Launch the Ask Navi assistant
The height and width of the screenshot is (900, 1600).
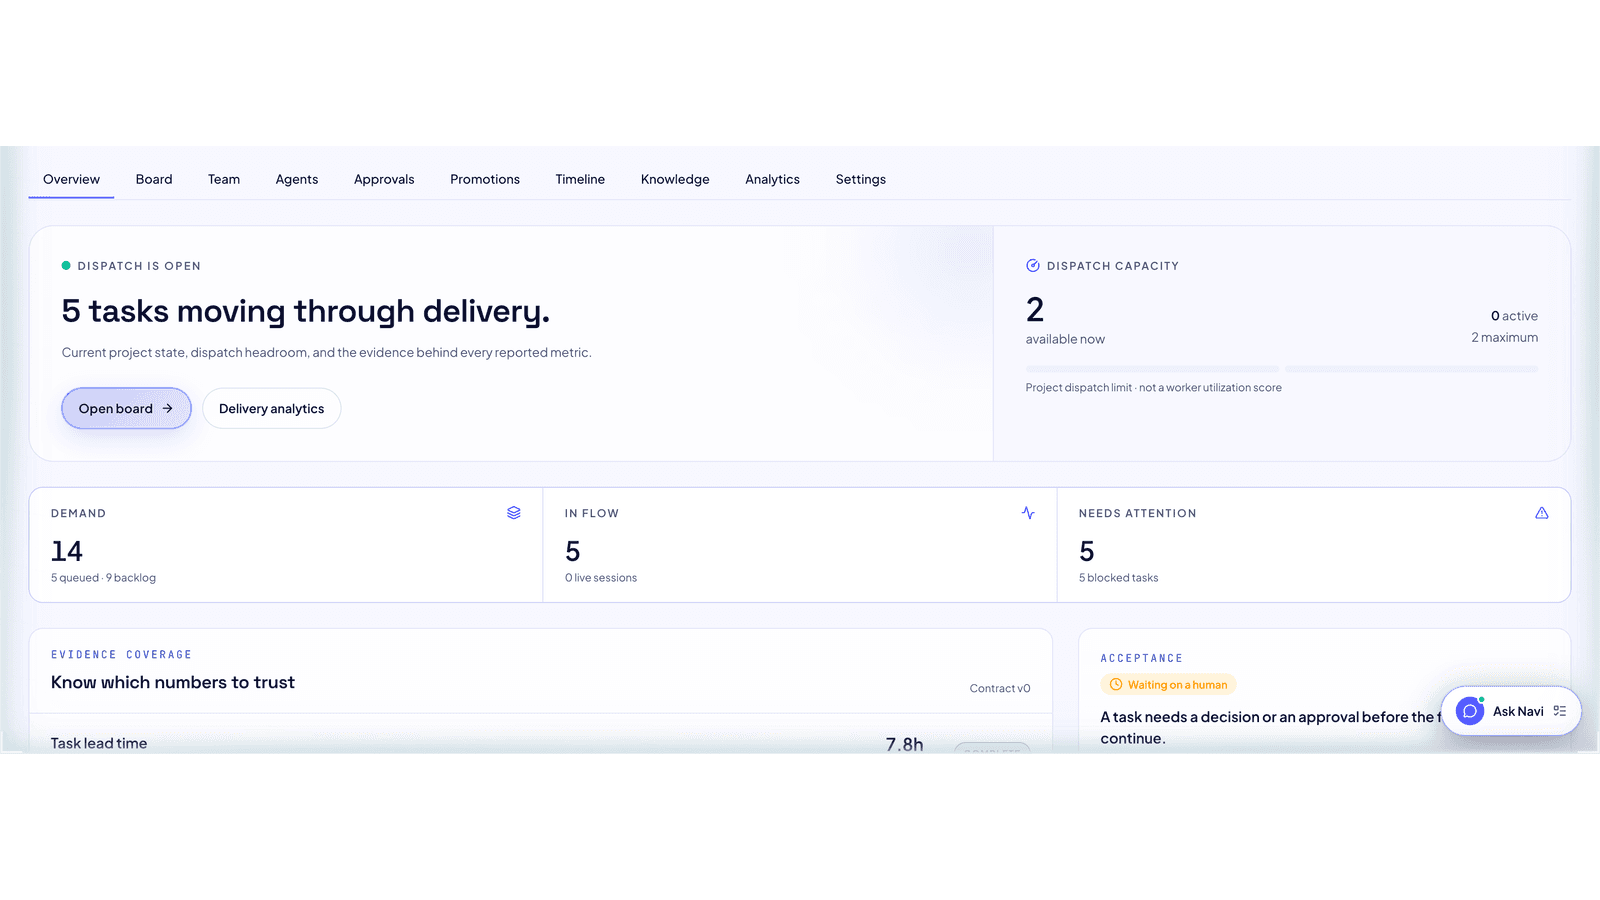pyautogui.click(x=1511, y=711)
